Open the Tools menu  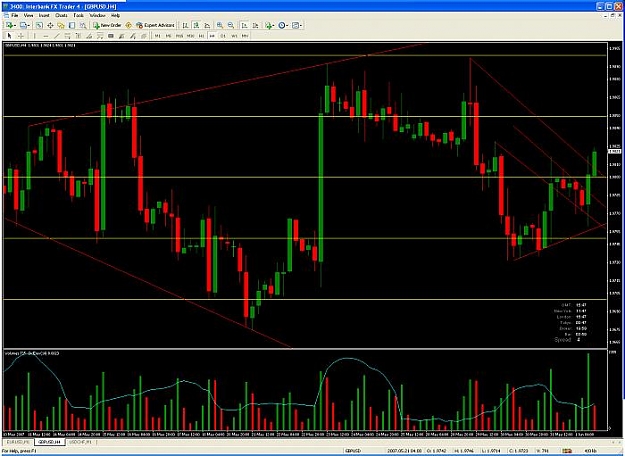pos(79,15)
